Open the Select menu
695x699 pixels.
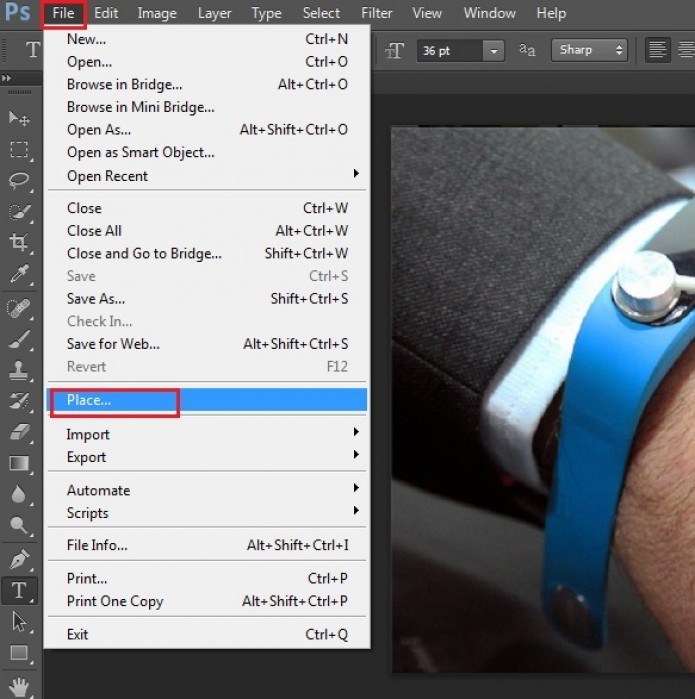click(x=321, y=13)
